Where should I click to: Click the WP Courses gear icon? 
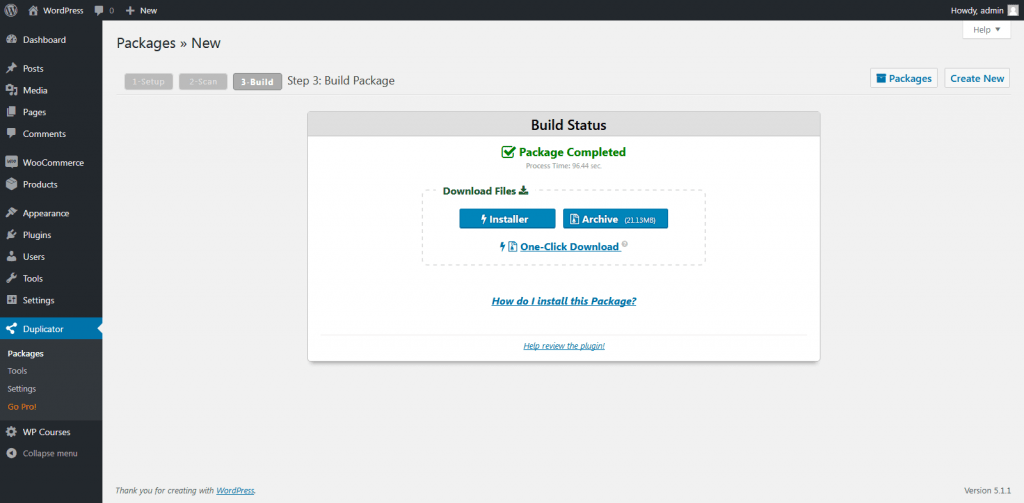coord(11,432)
